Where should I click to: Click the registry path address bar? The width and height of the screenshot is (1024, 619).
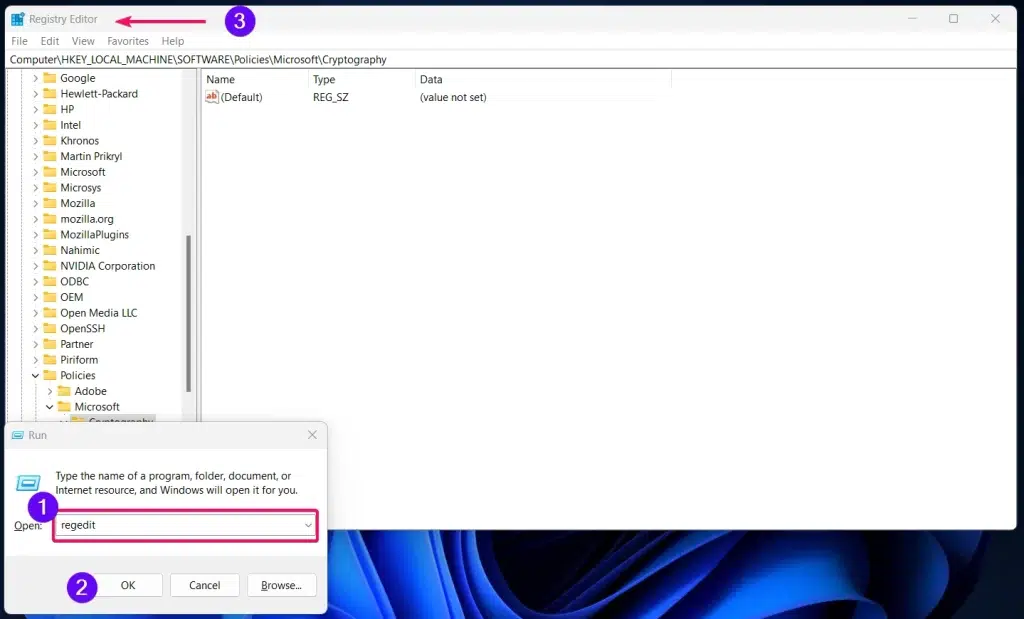(x=511, y=59)
